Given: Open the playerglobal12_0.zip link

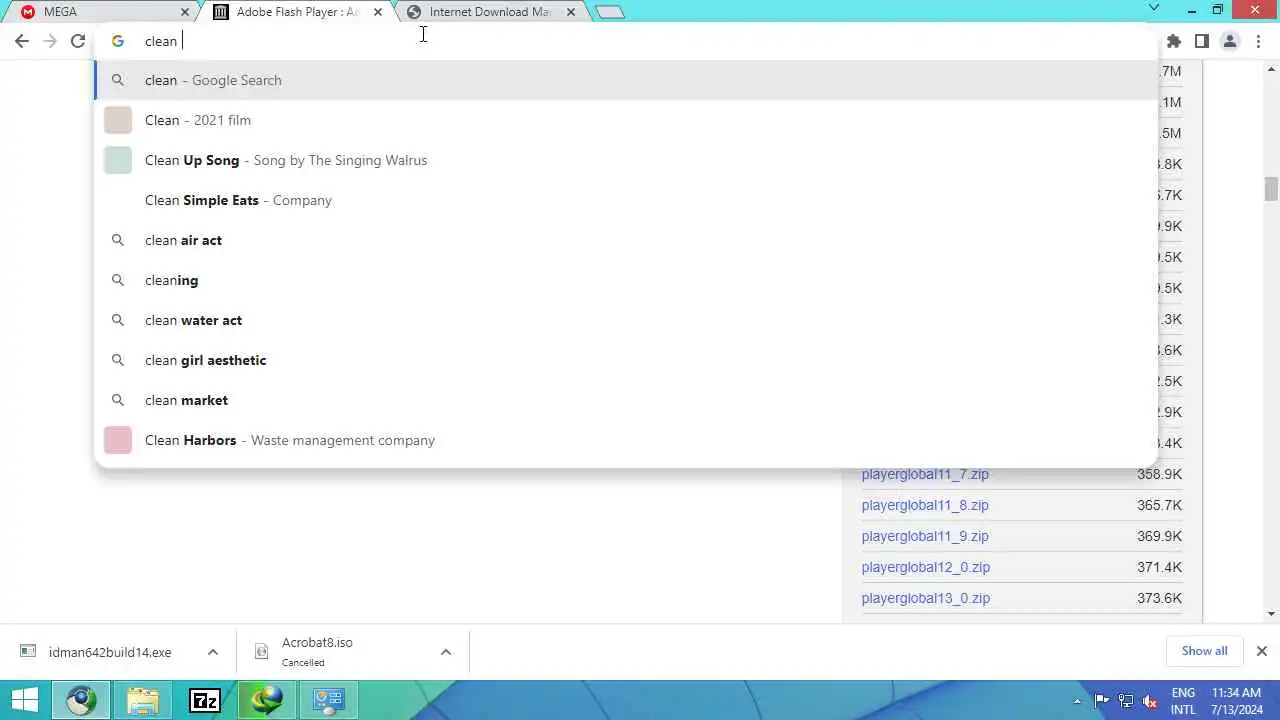Looking at the screenshot, I should [926, 567].
